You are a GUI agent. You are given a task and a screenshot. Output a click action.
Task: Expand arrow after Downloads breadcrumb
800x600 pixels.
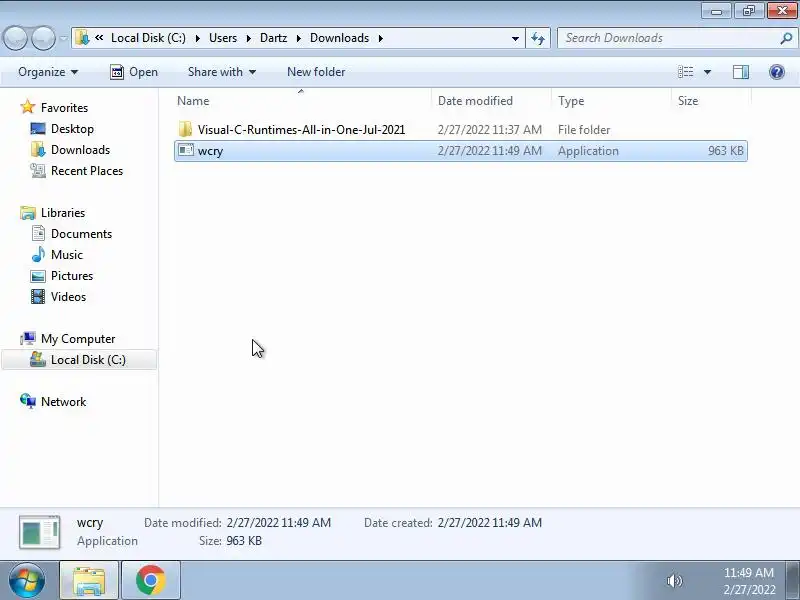[381, 38]
